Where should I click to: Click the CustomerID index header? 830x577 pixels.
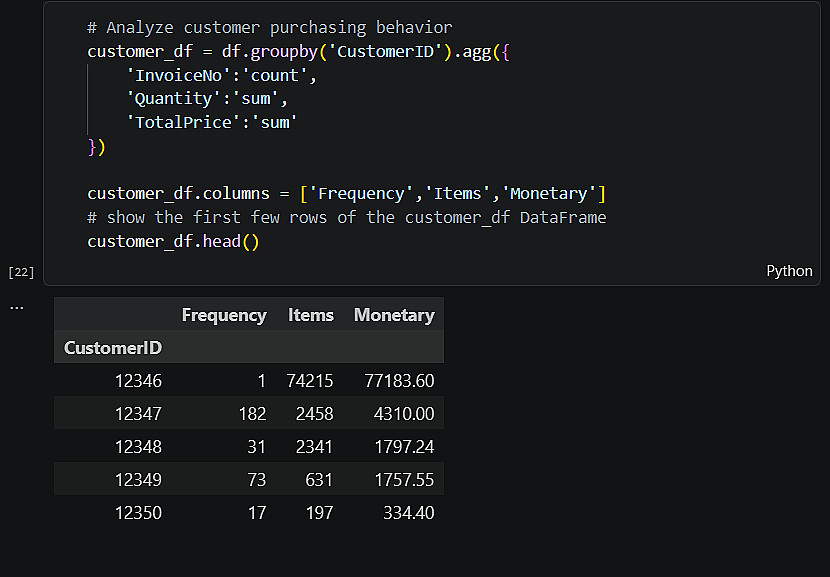click(x=113, y=347)
